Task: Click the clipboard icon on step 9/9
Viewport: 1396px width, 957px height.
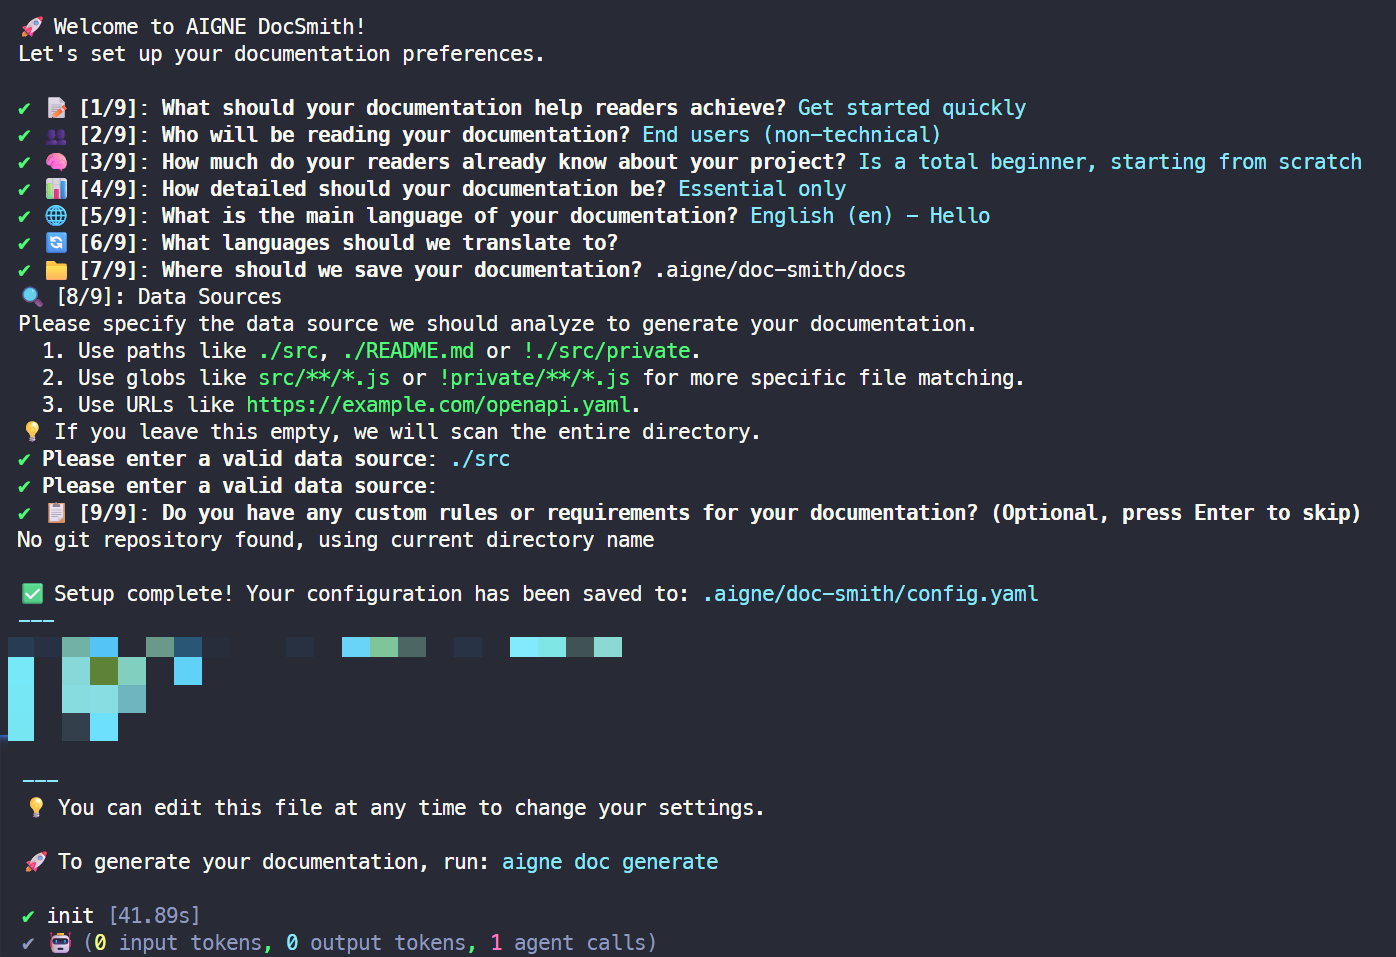Action: pyautogui.click(x=57, y=513)
